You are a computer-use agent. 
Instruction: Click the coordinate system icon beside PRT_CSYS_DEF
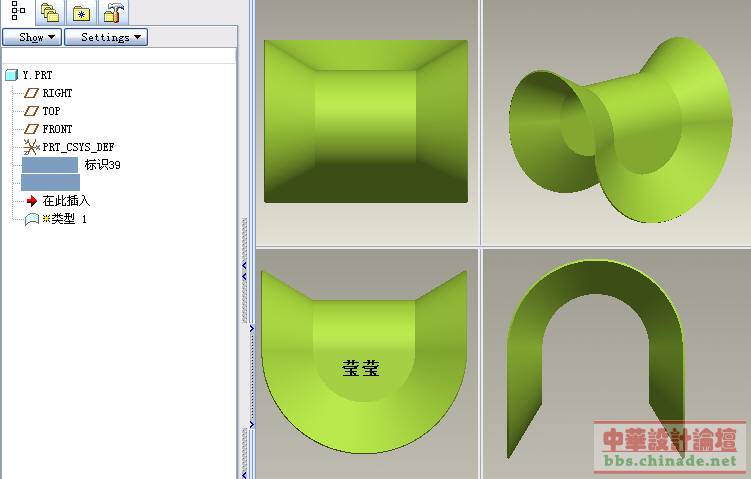coord(32,147)
